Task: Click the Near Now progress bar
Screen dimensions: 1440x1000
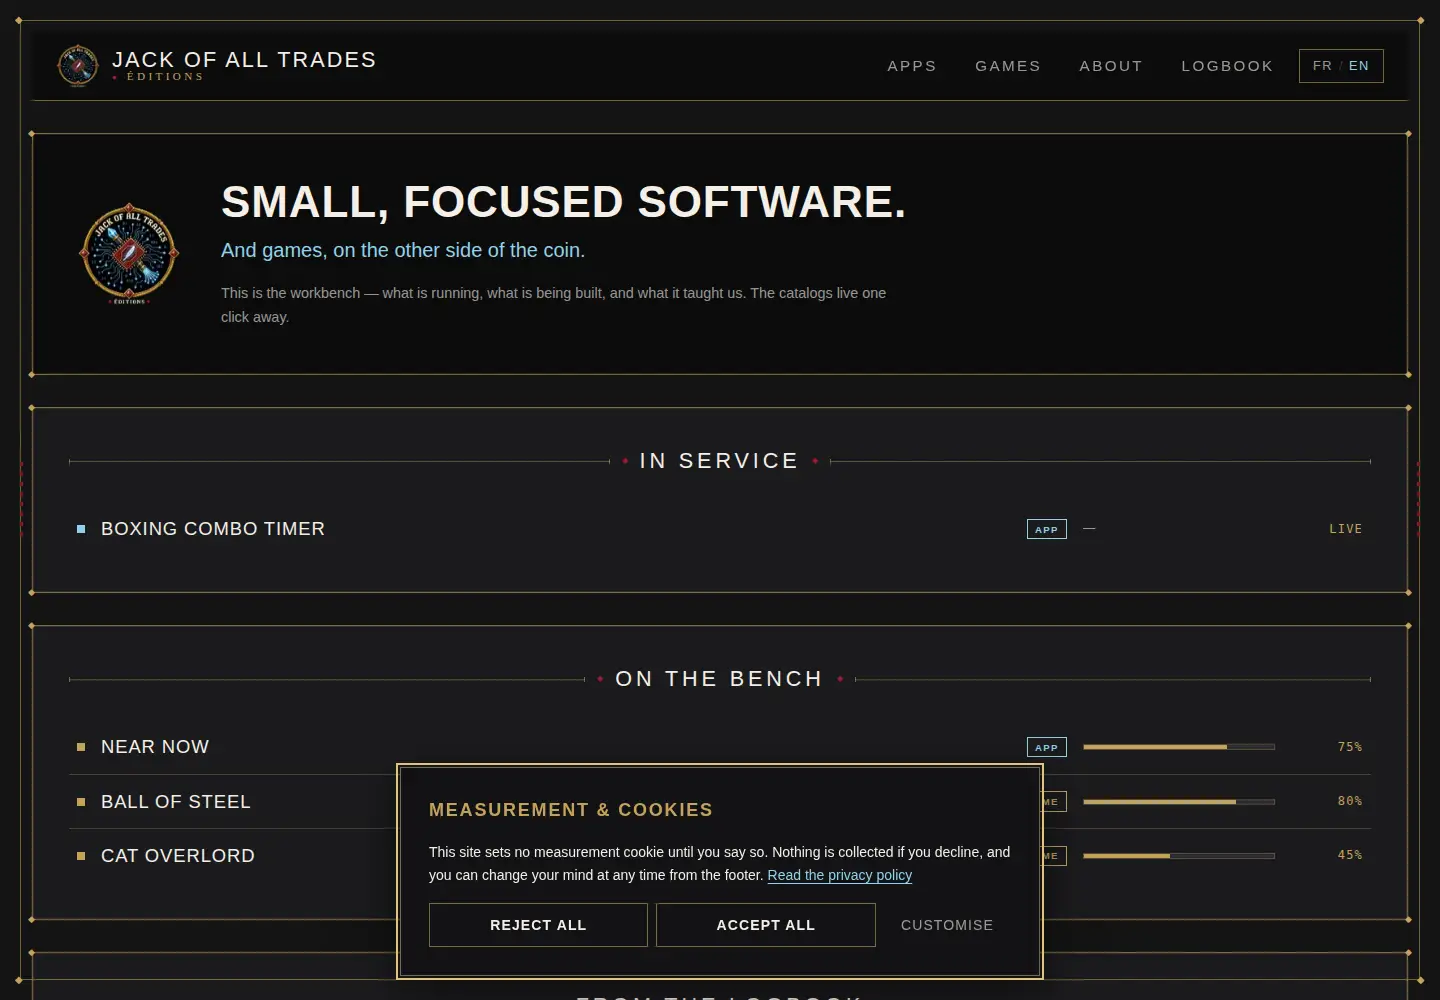Action: [x=1179, y=747]
